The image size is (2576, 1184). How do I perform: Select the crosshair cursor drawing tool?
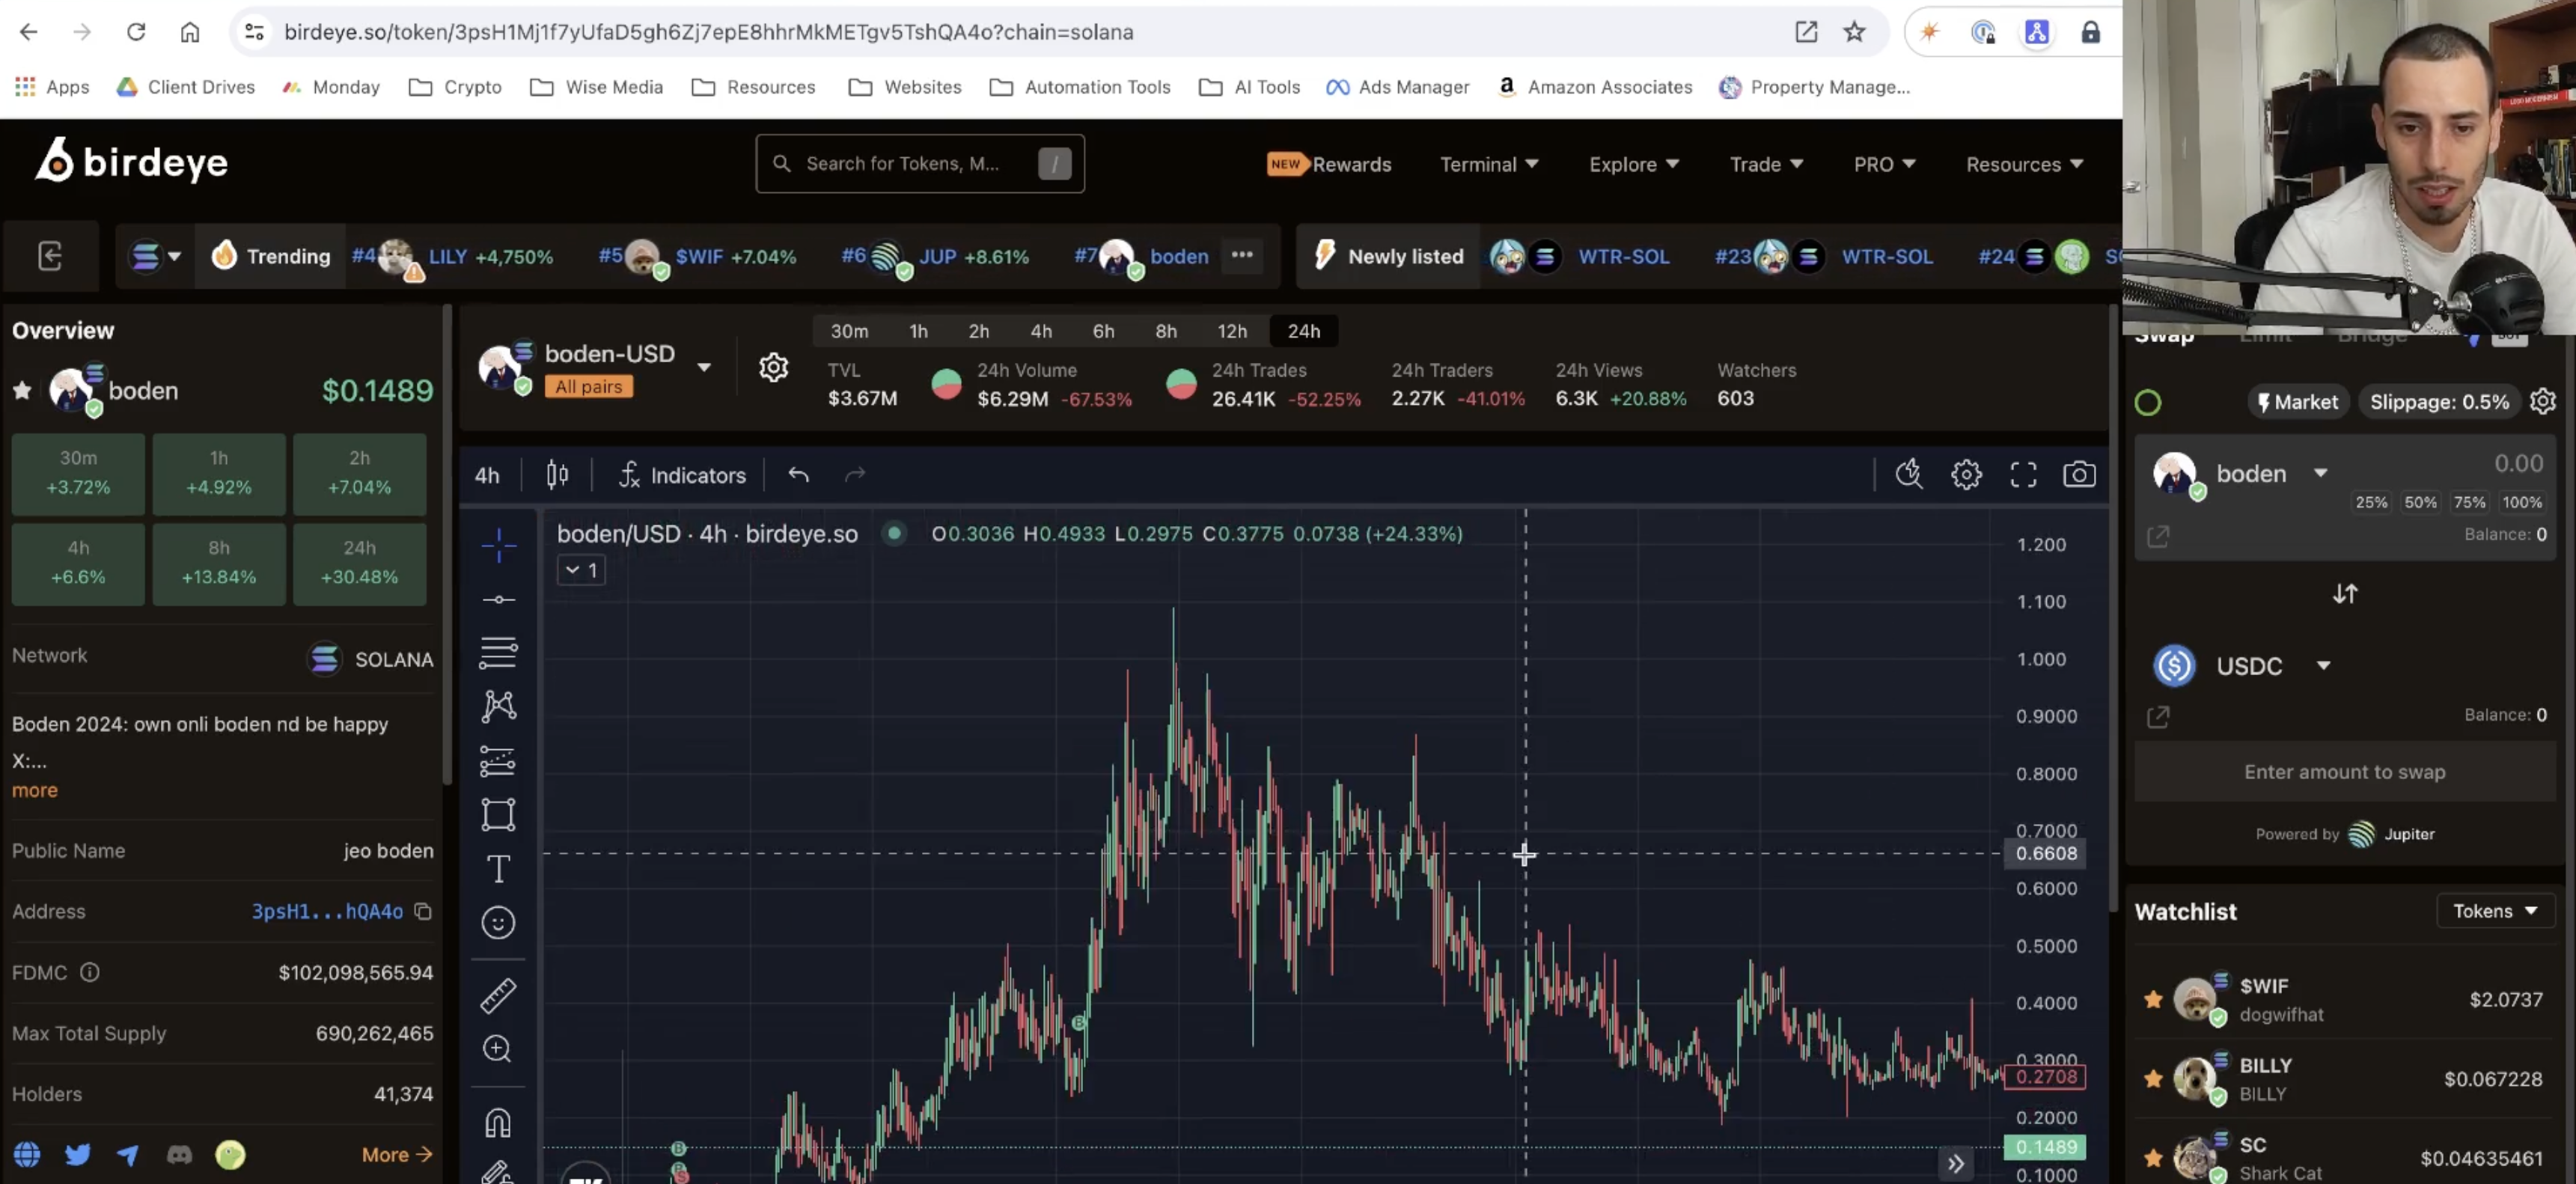pos(498,545)
